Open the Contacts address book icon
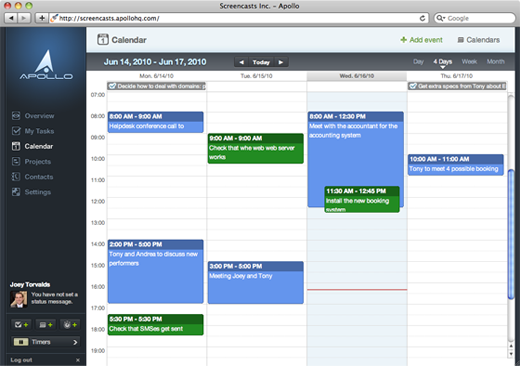The height and width of the screenshot is (366, 520). point(16,177)
